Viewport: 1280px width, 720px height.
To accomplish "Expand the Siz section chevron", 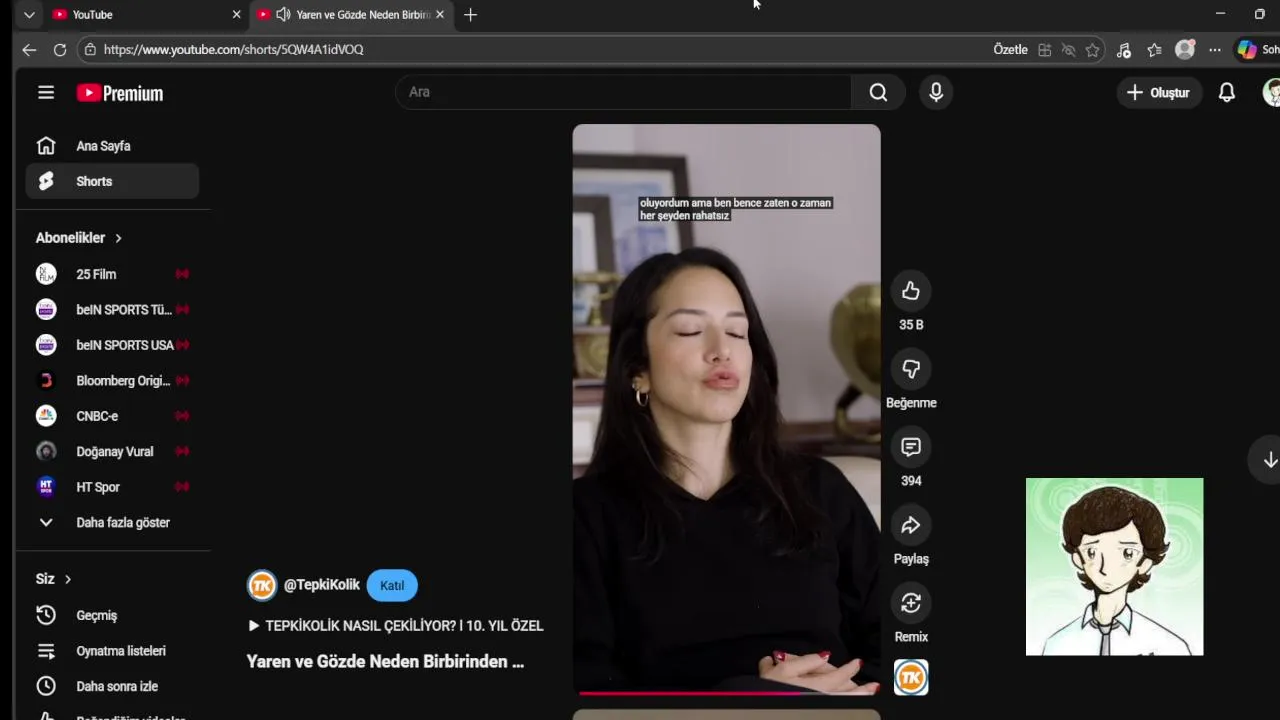I will point(68,579).
